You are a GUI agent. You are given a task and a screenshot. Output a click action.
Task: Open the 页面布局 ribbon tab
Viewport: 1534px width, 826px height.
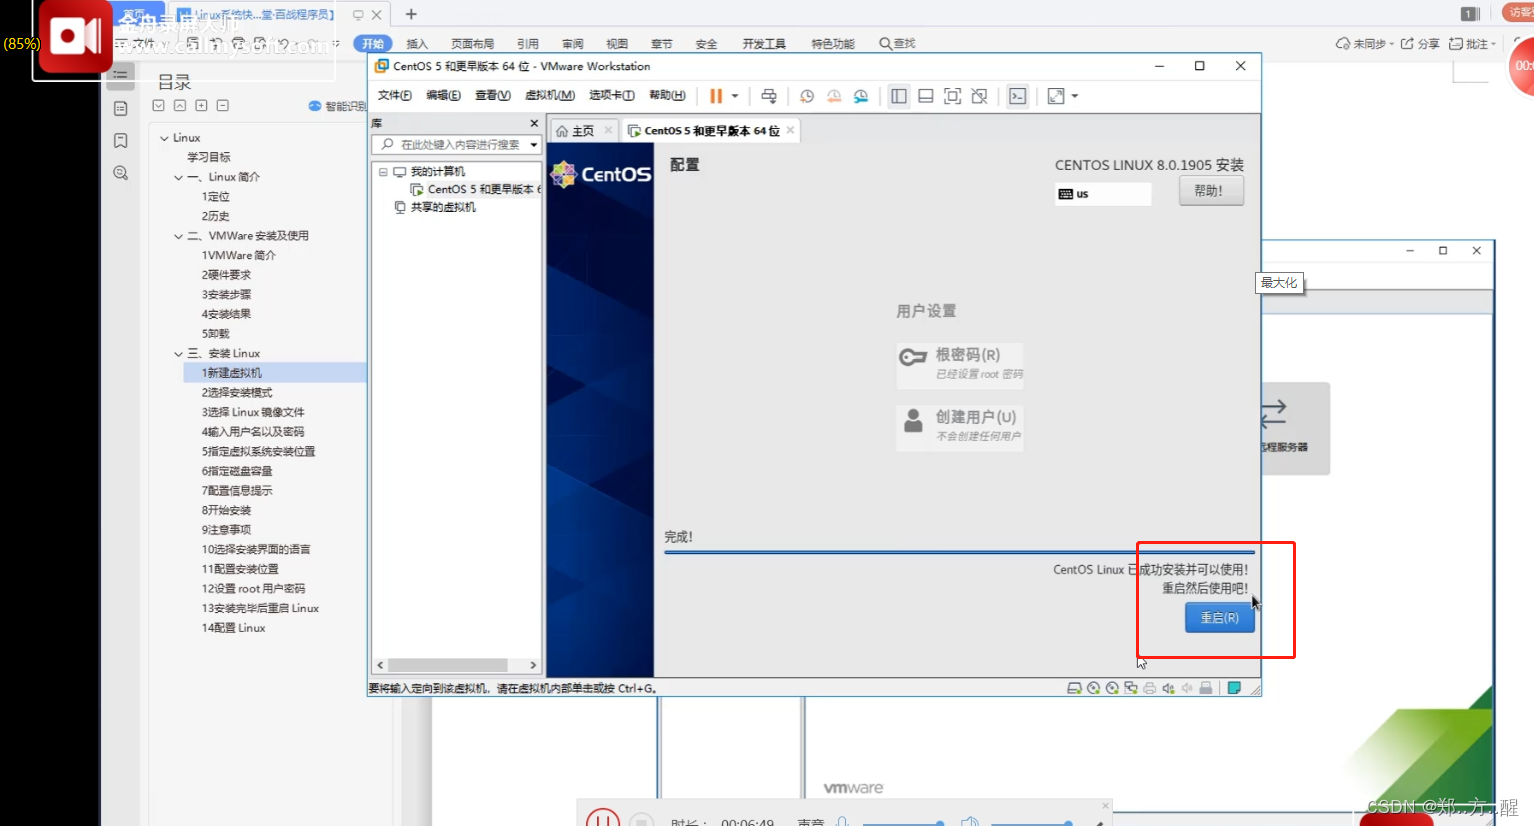coord(472,44)
